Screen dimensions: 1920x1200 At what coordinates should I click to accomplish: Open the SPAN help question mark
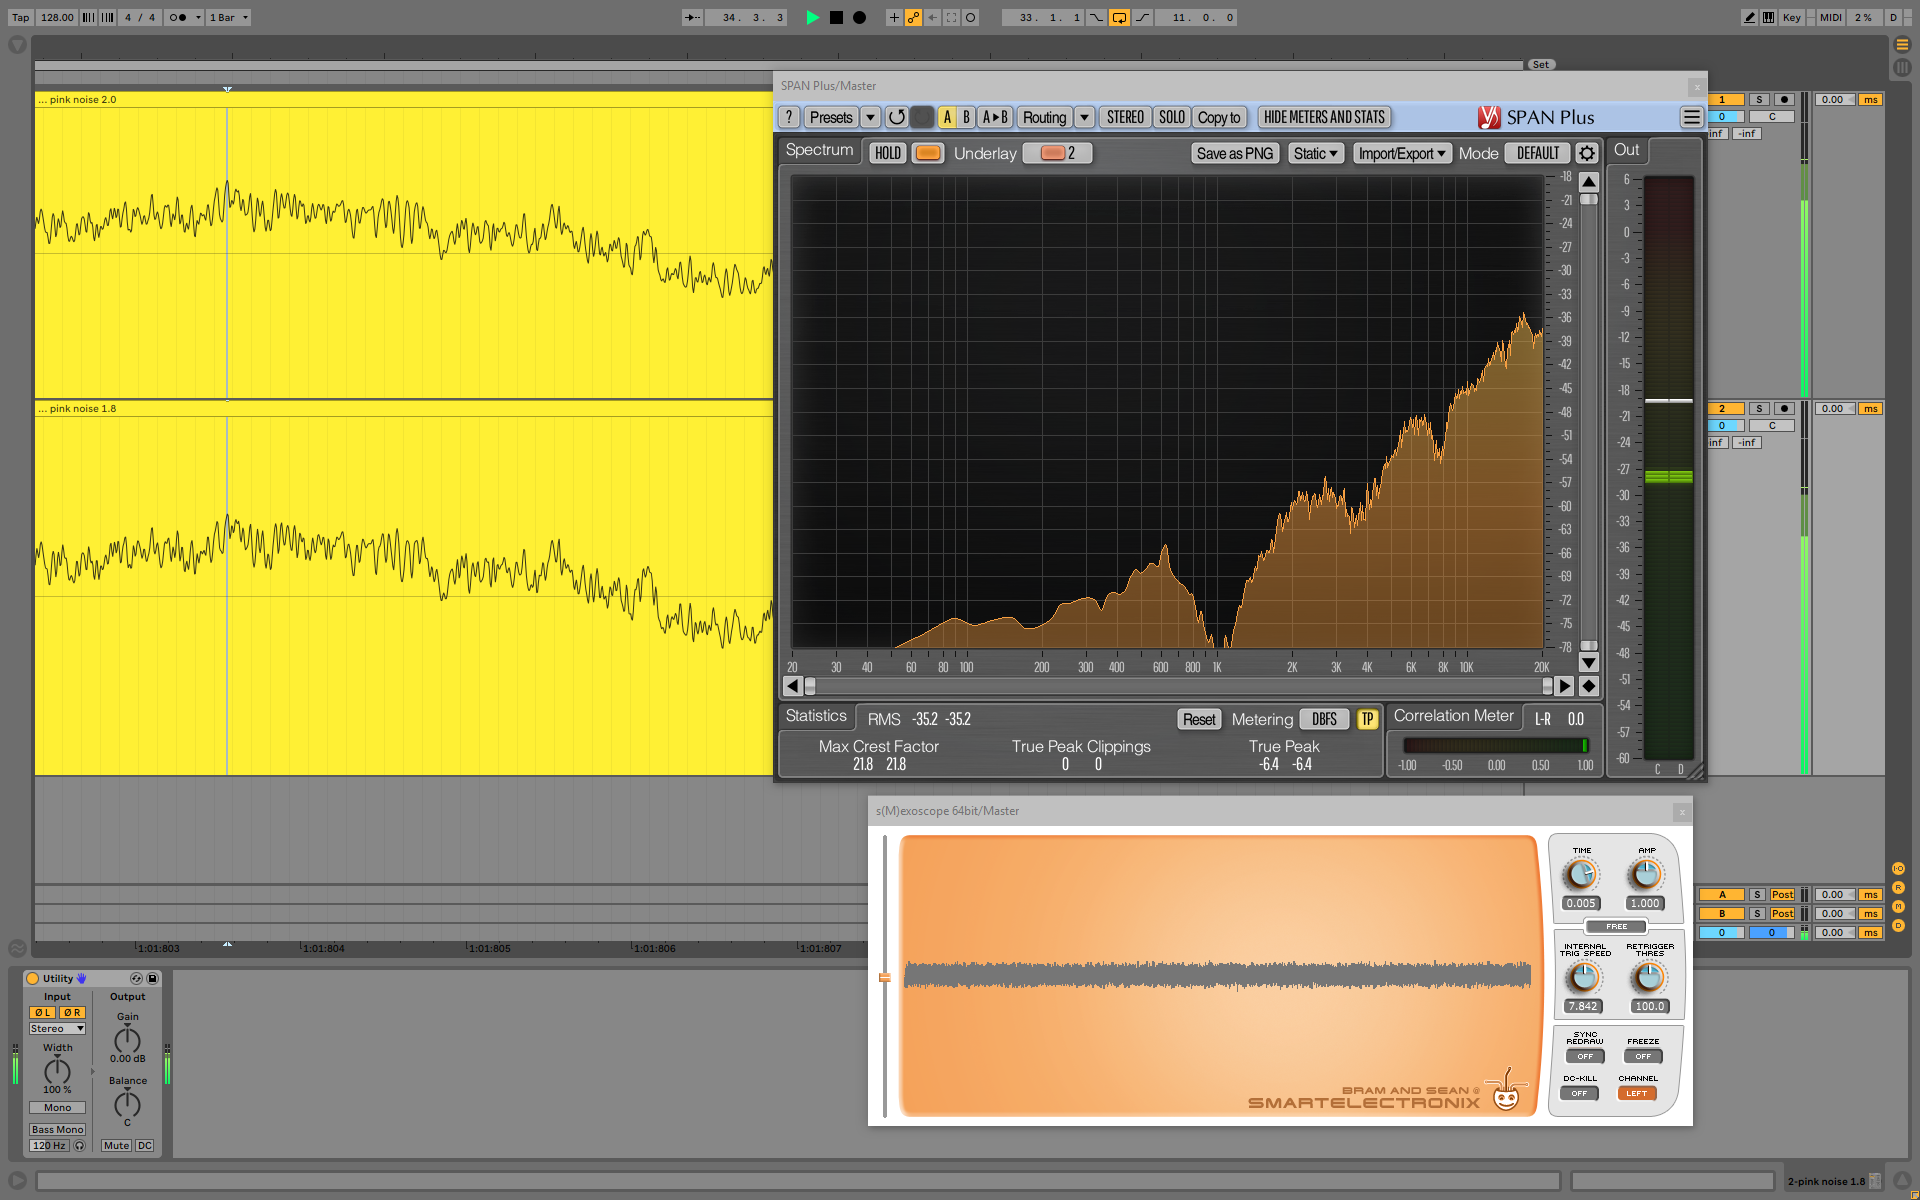(789, 117)
